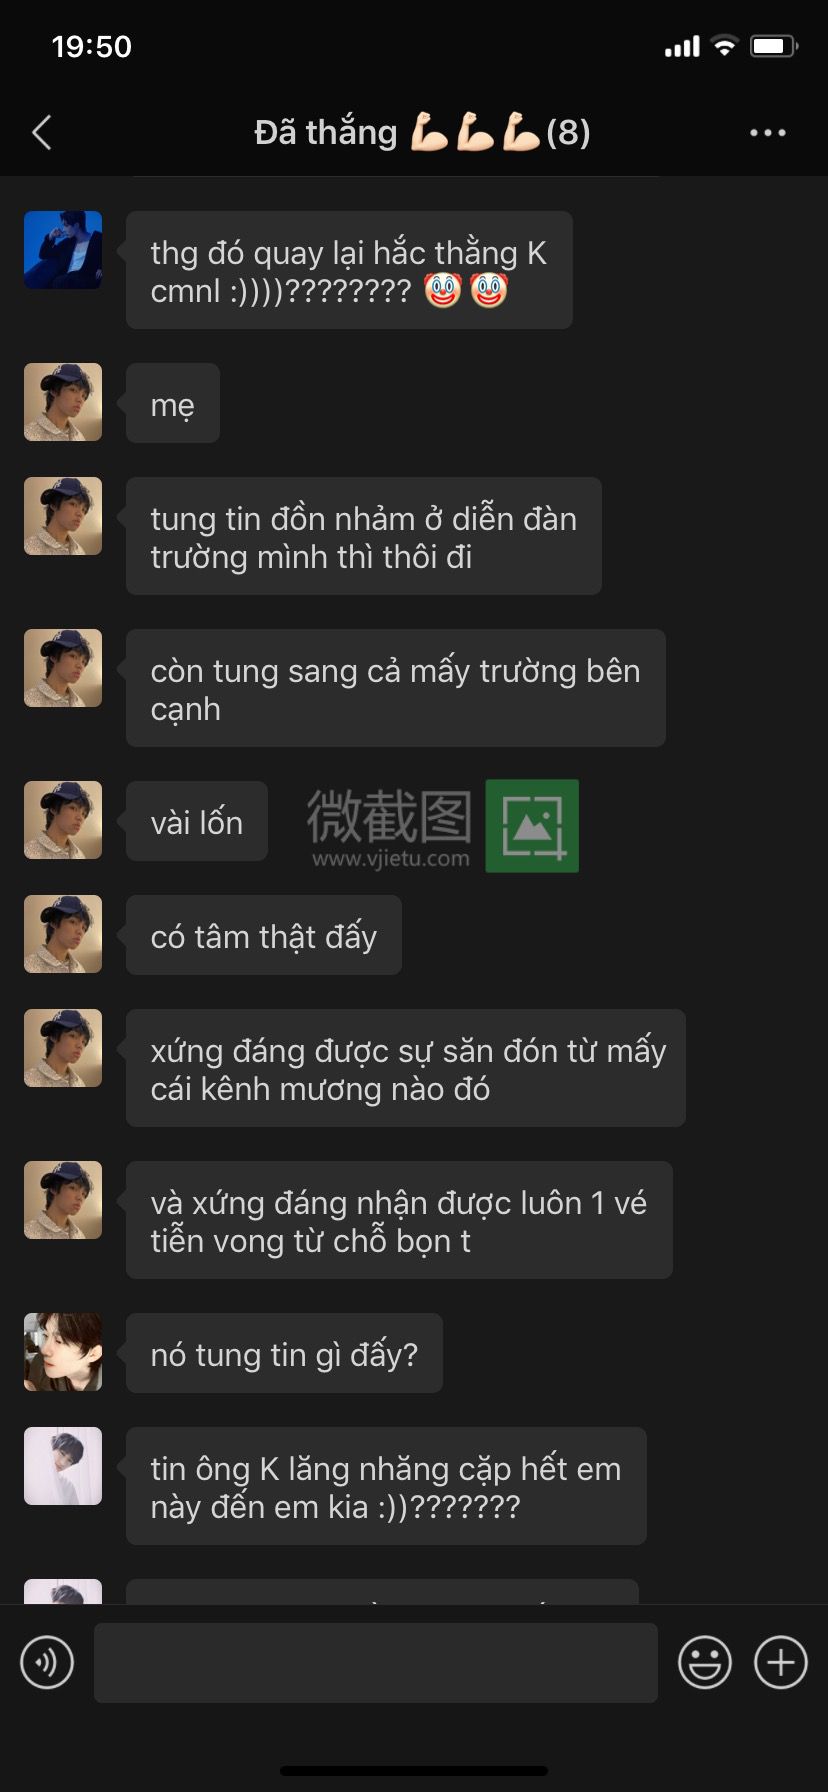Tap the message text input field

(x=376, y=1662)
